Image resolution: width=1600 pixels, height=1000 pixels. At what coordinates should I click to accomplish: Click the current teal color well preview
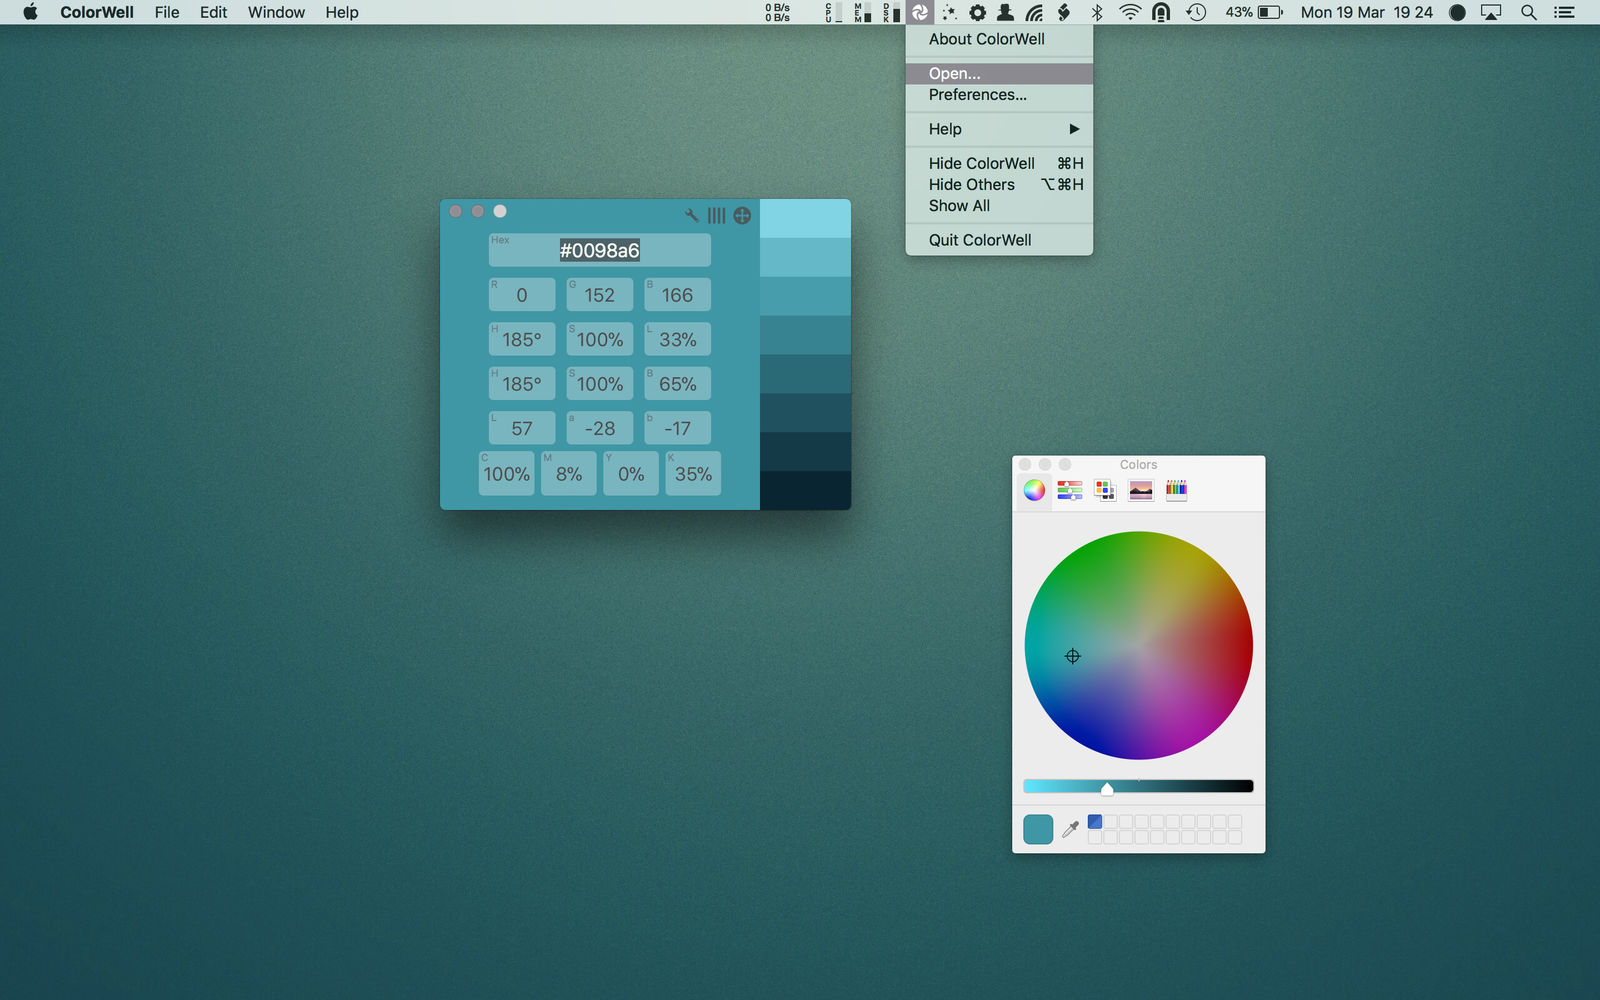click(x=1038, y=829)
